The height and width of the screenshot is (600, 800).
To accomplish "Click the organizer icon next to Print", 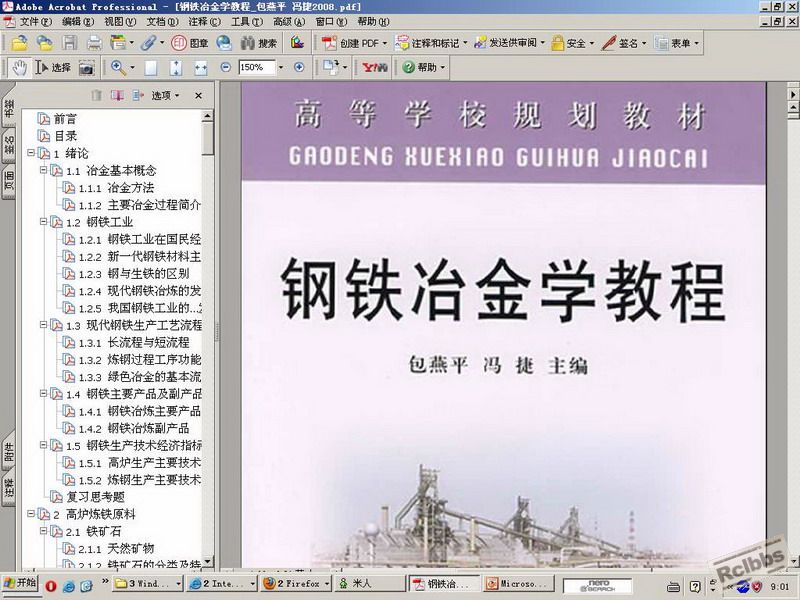I will tap(118, 43).
